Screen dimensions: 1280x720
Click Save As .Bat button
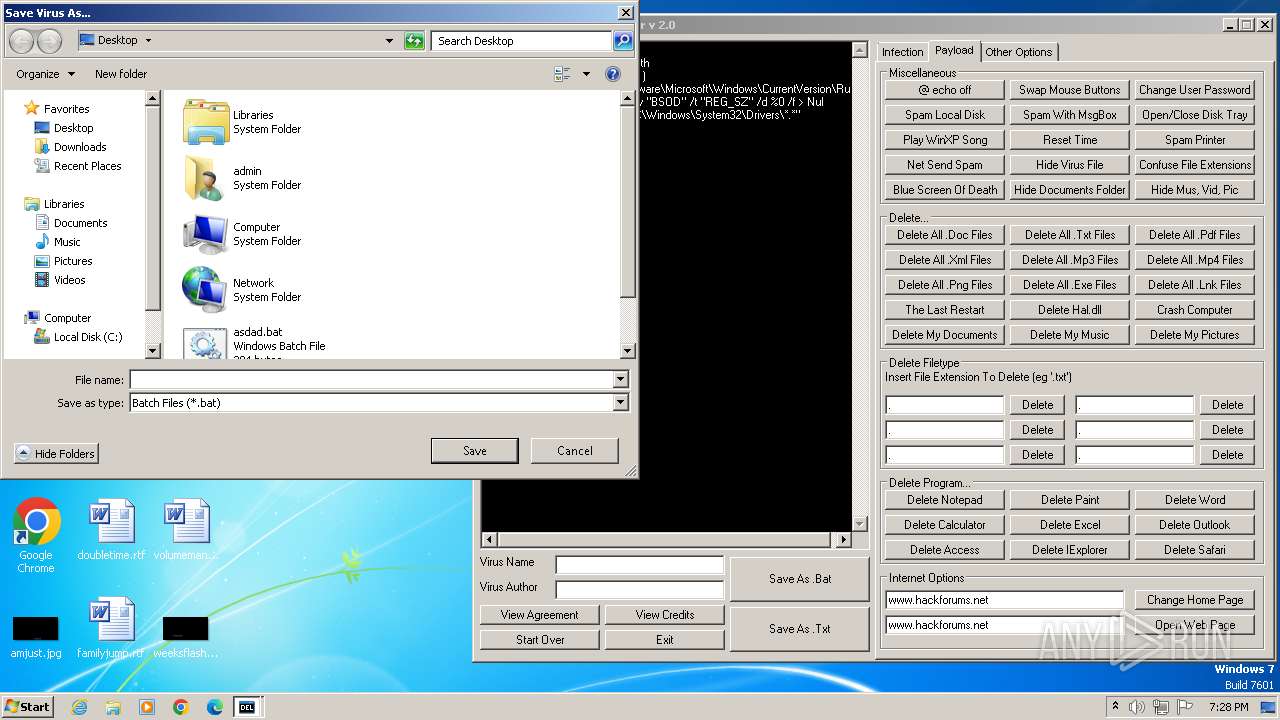[800, 579]
